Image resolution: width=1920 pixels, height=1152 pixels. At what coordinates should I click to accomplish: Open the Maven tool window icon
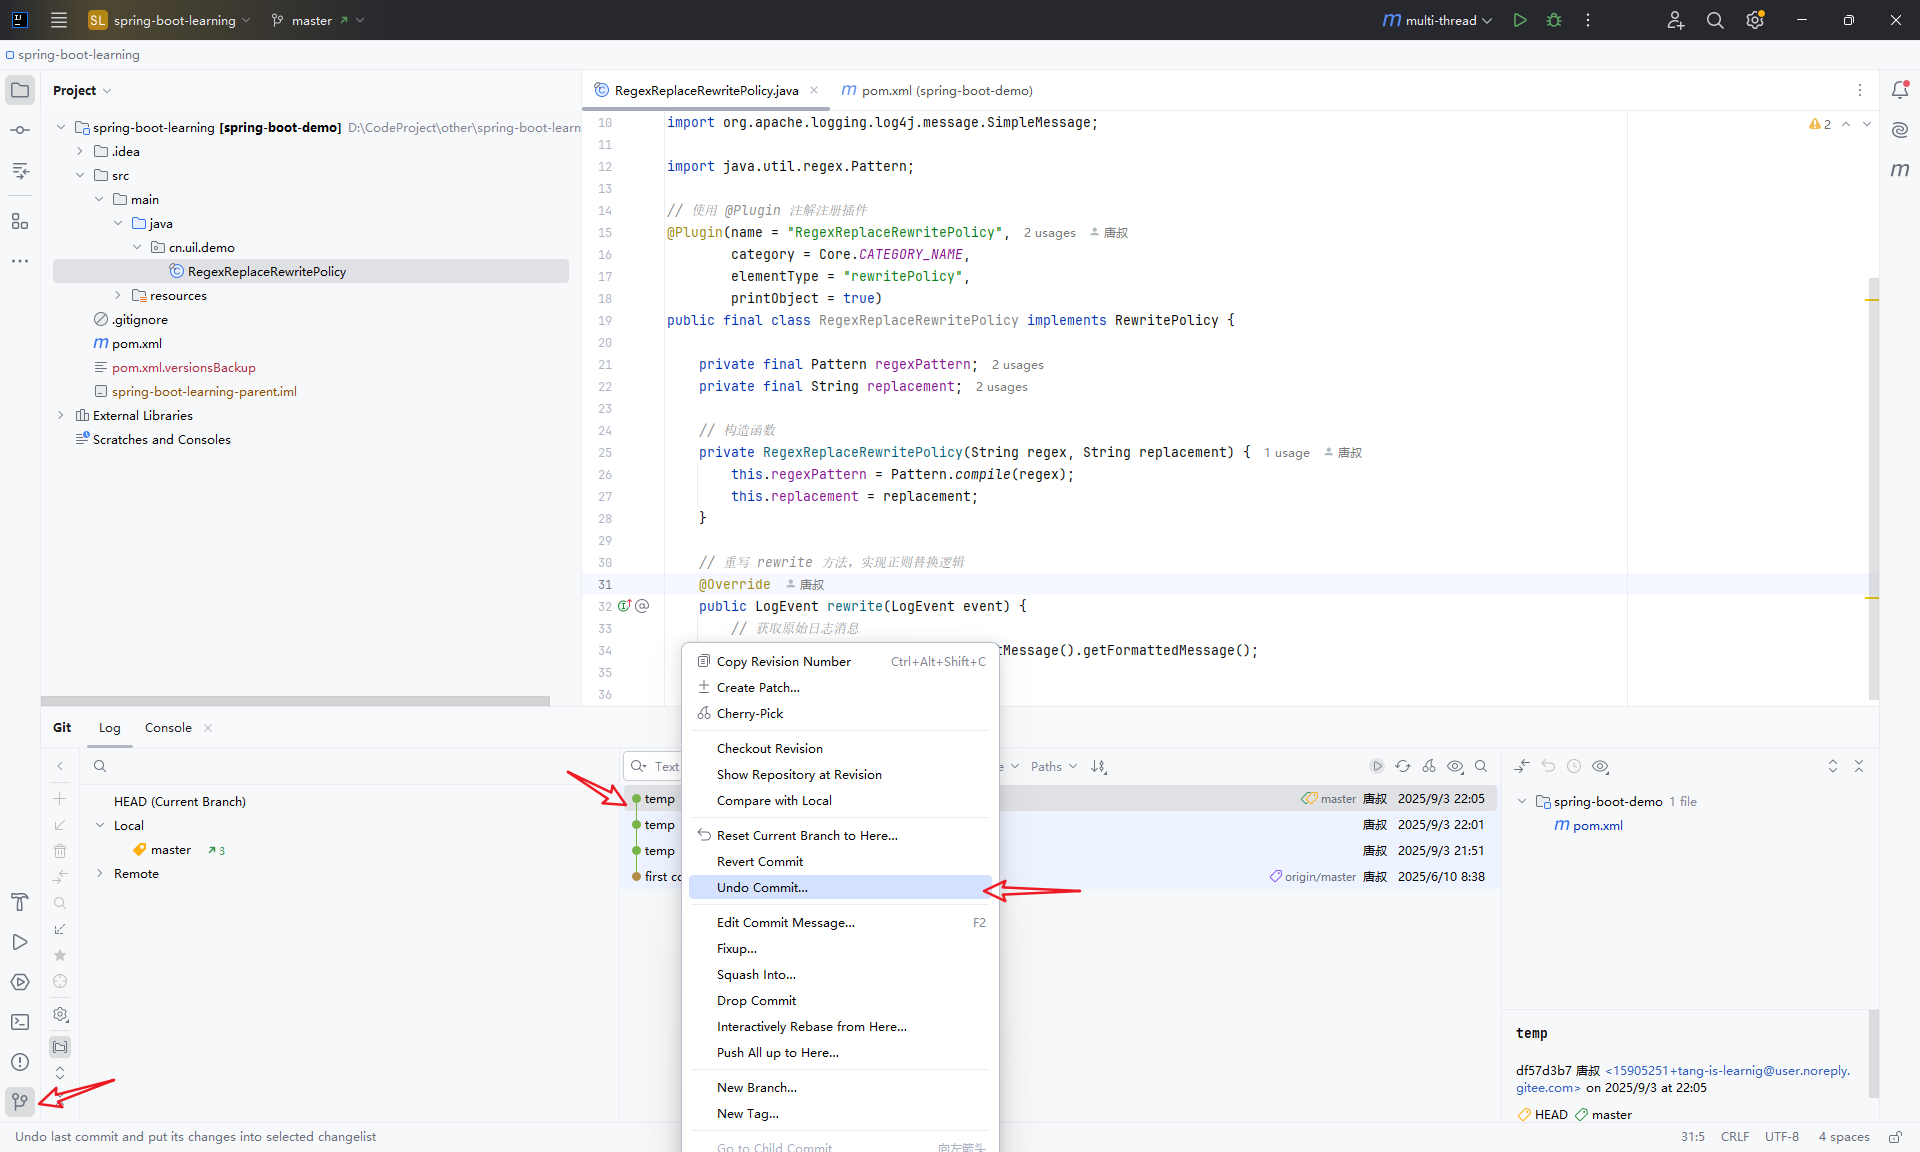point(1900,170)
